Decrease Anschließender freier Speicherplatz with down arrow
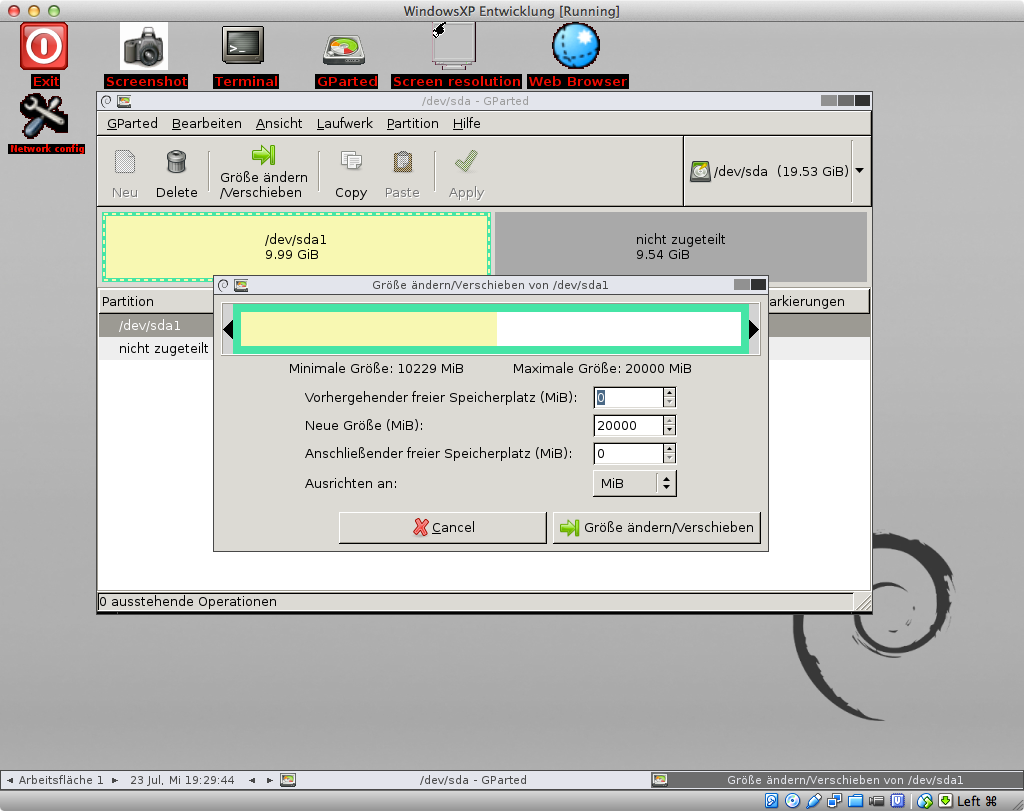The image size is (1024, 811). 669,458
